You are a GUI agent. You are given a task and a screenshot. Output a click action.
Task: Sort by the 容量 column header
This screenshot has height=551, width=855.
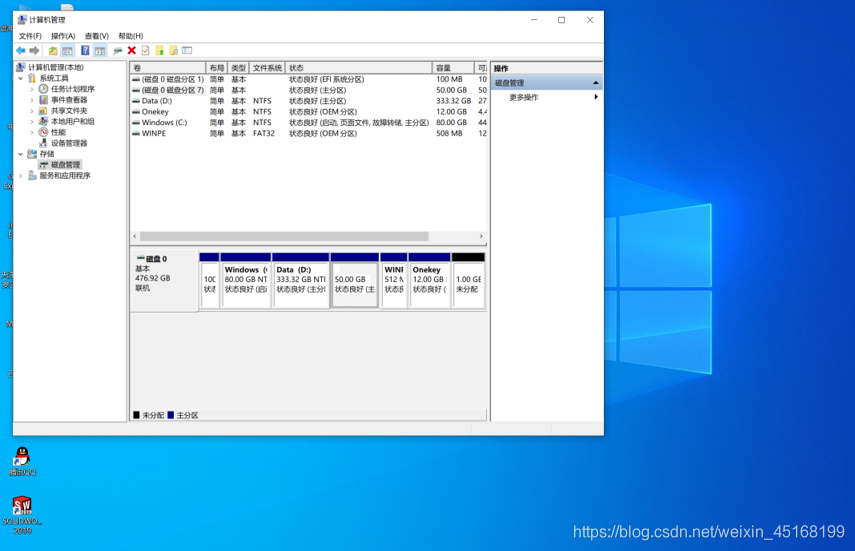point(453,68)
